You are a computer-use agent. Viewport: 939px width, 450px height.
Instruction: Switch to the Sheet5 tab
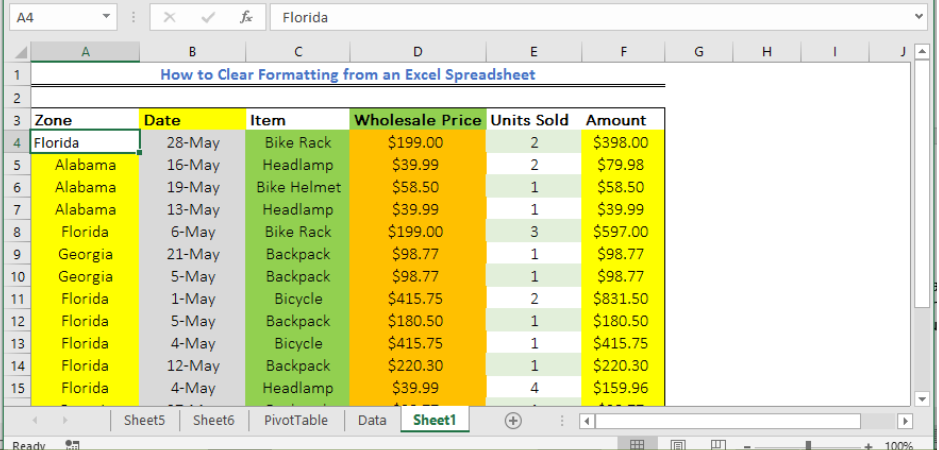[x=144, y=421]
